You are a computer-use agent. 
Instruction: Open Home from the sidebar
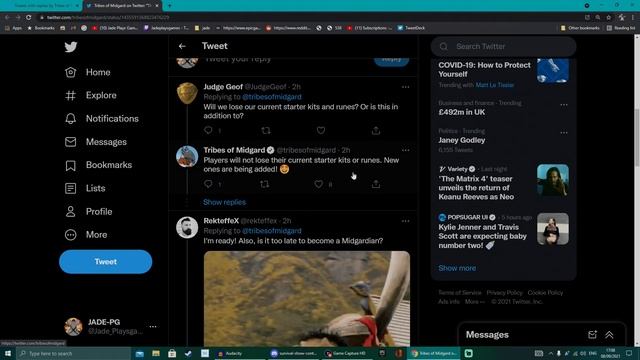tap(88, 72)
